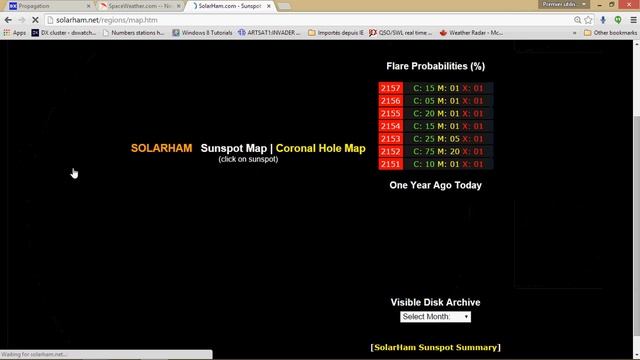The image size is (640, 360).
Task: Bookmark this page with the star icon
Action: tap(588, 20)
